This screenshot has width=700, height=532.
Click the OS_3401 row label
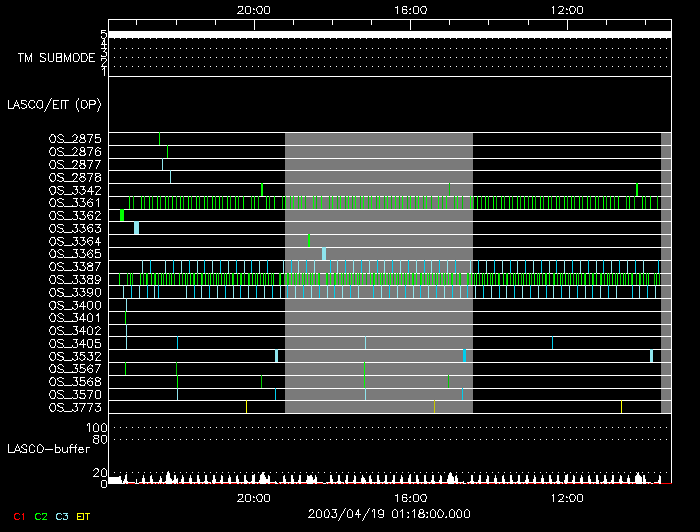75,318
